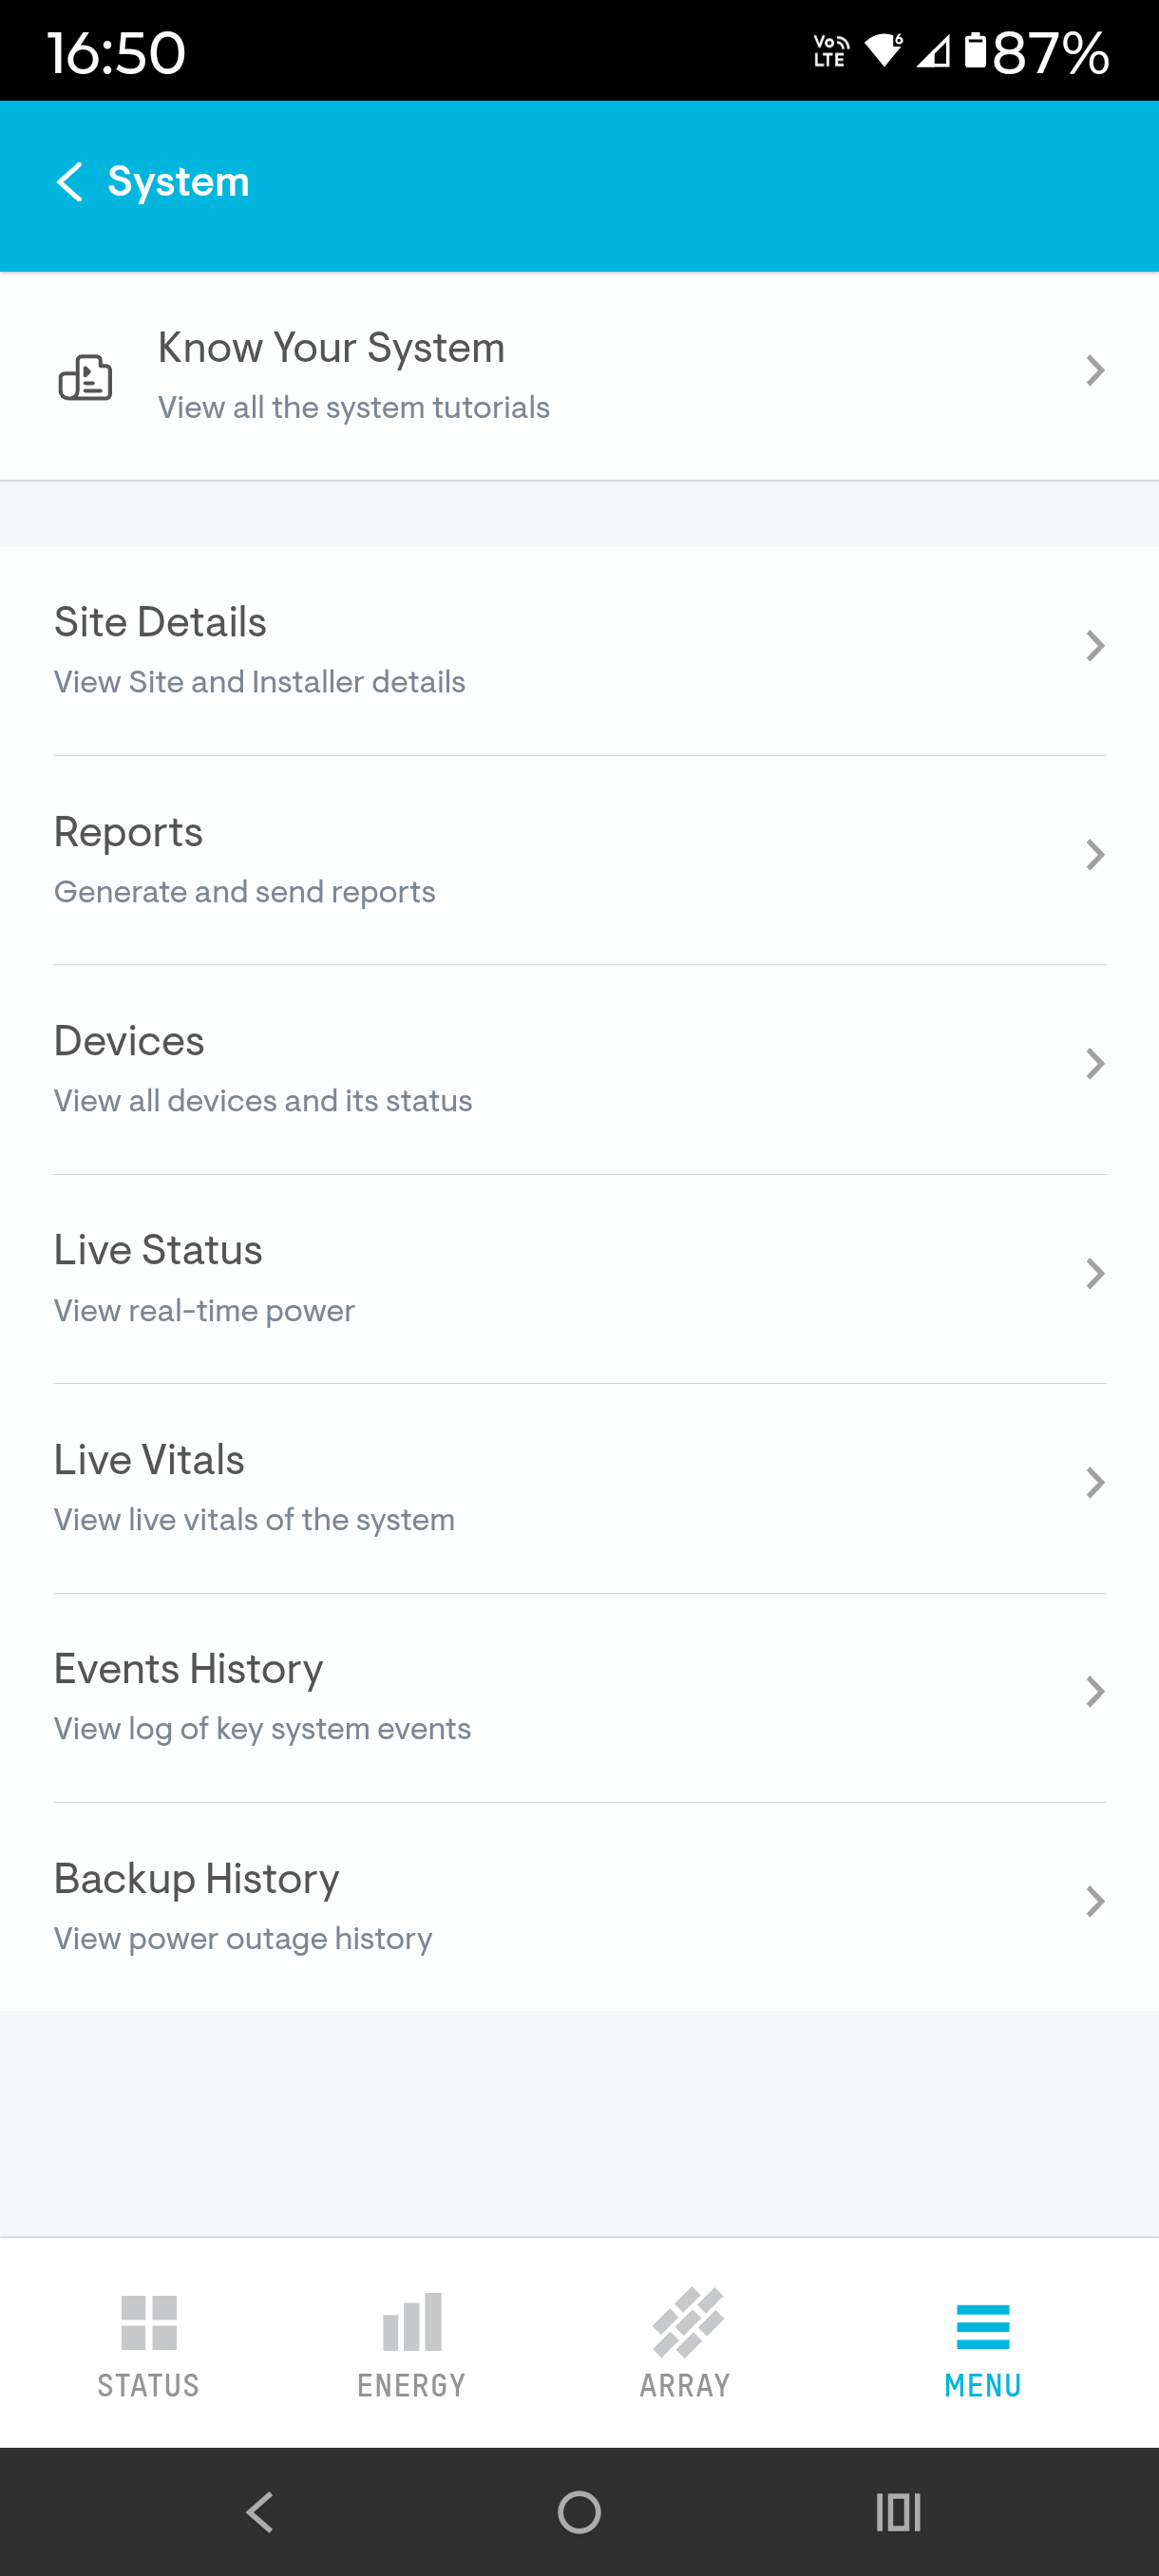Tap the System header title
Viewport: 1159px width, 2576px height.
178,182
